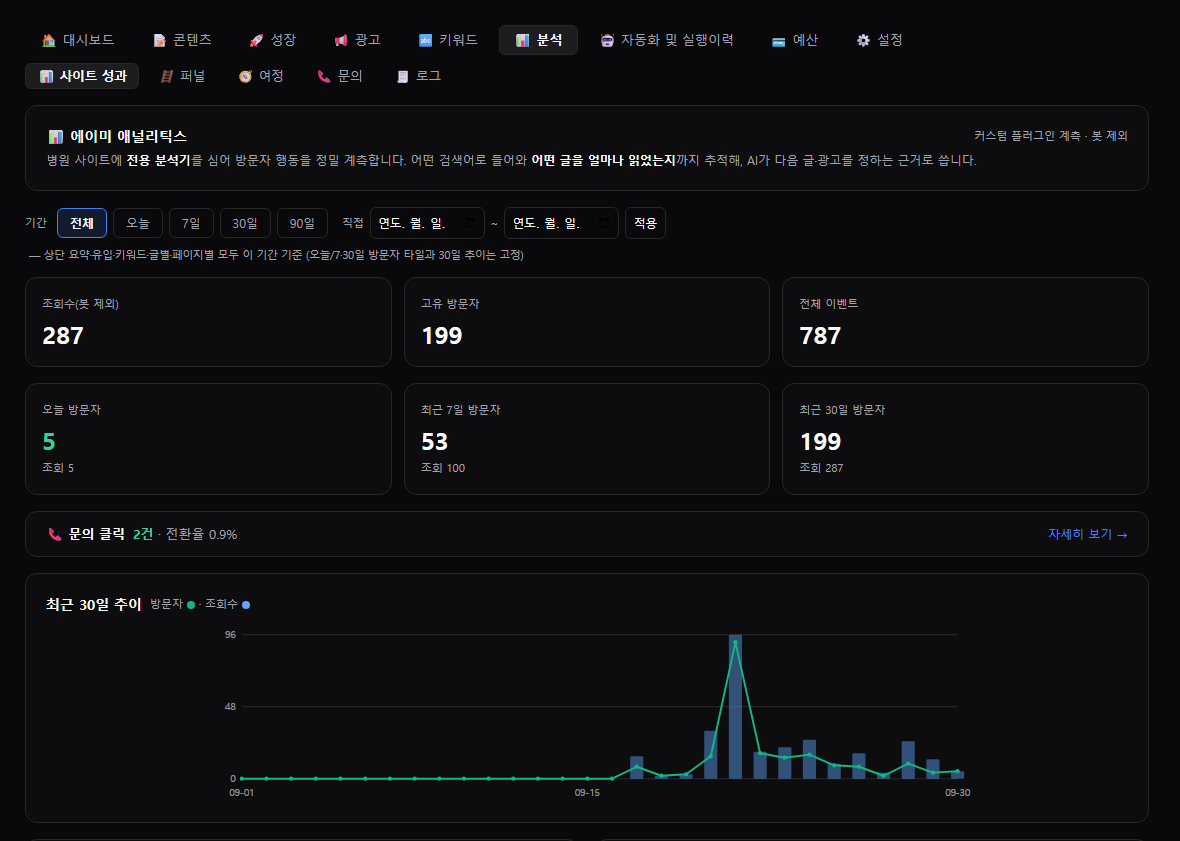Select the 7일 period filter
This screenshot has height=841, width=1180.
point(191,223)
